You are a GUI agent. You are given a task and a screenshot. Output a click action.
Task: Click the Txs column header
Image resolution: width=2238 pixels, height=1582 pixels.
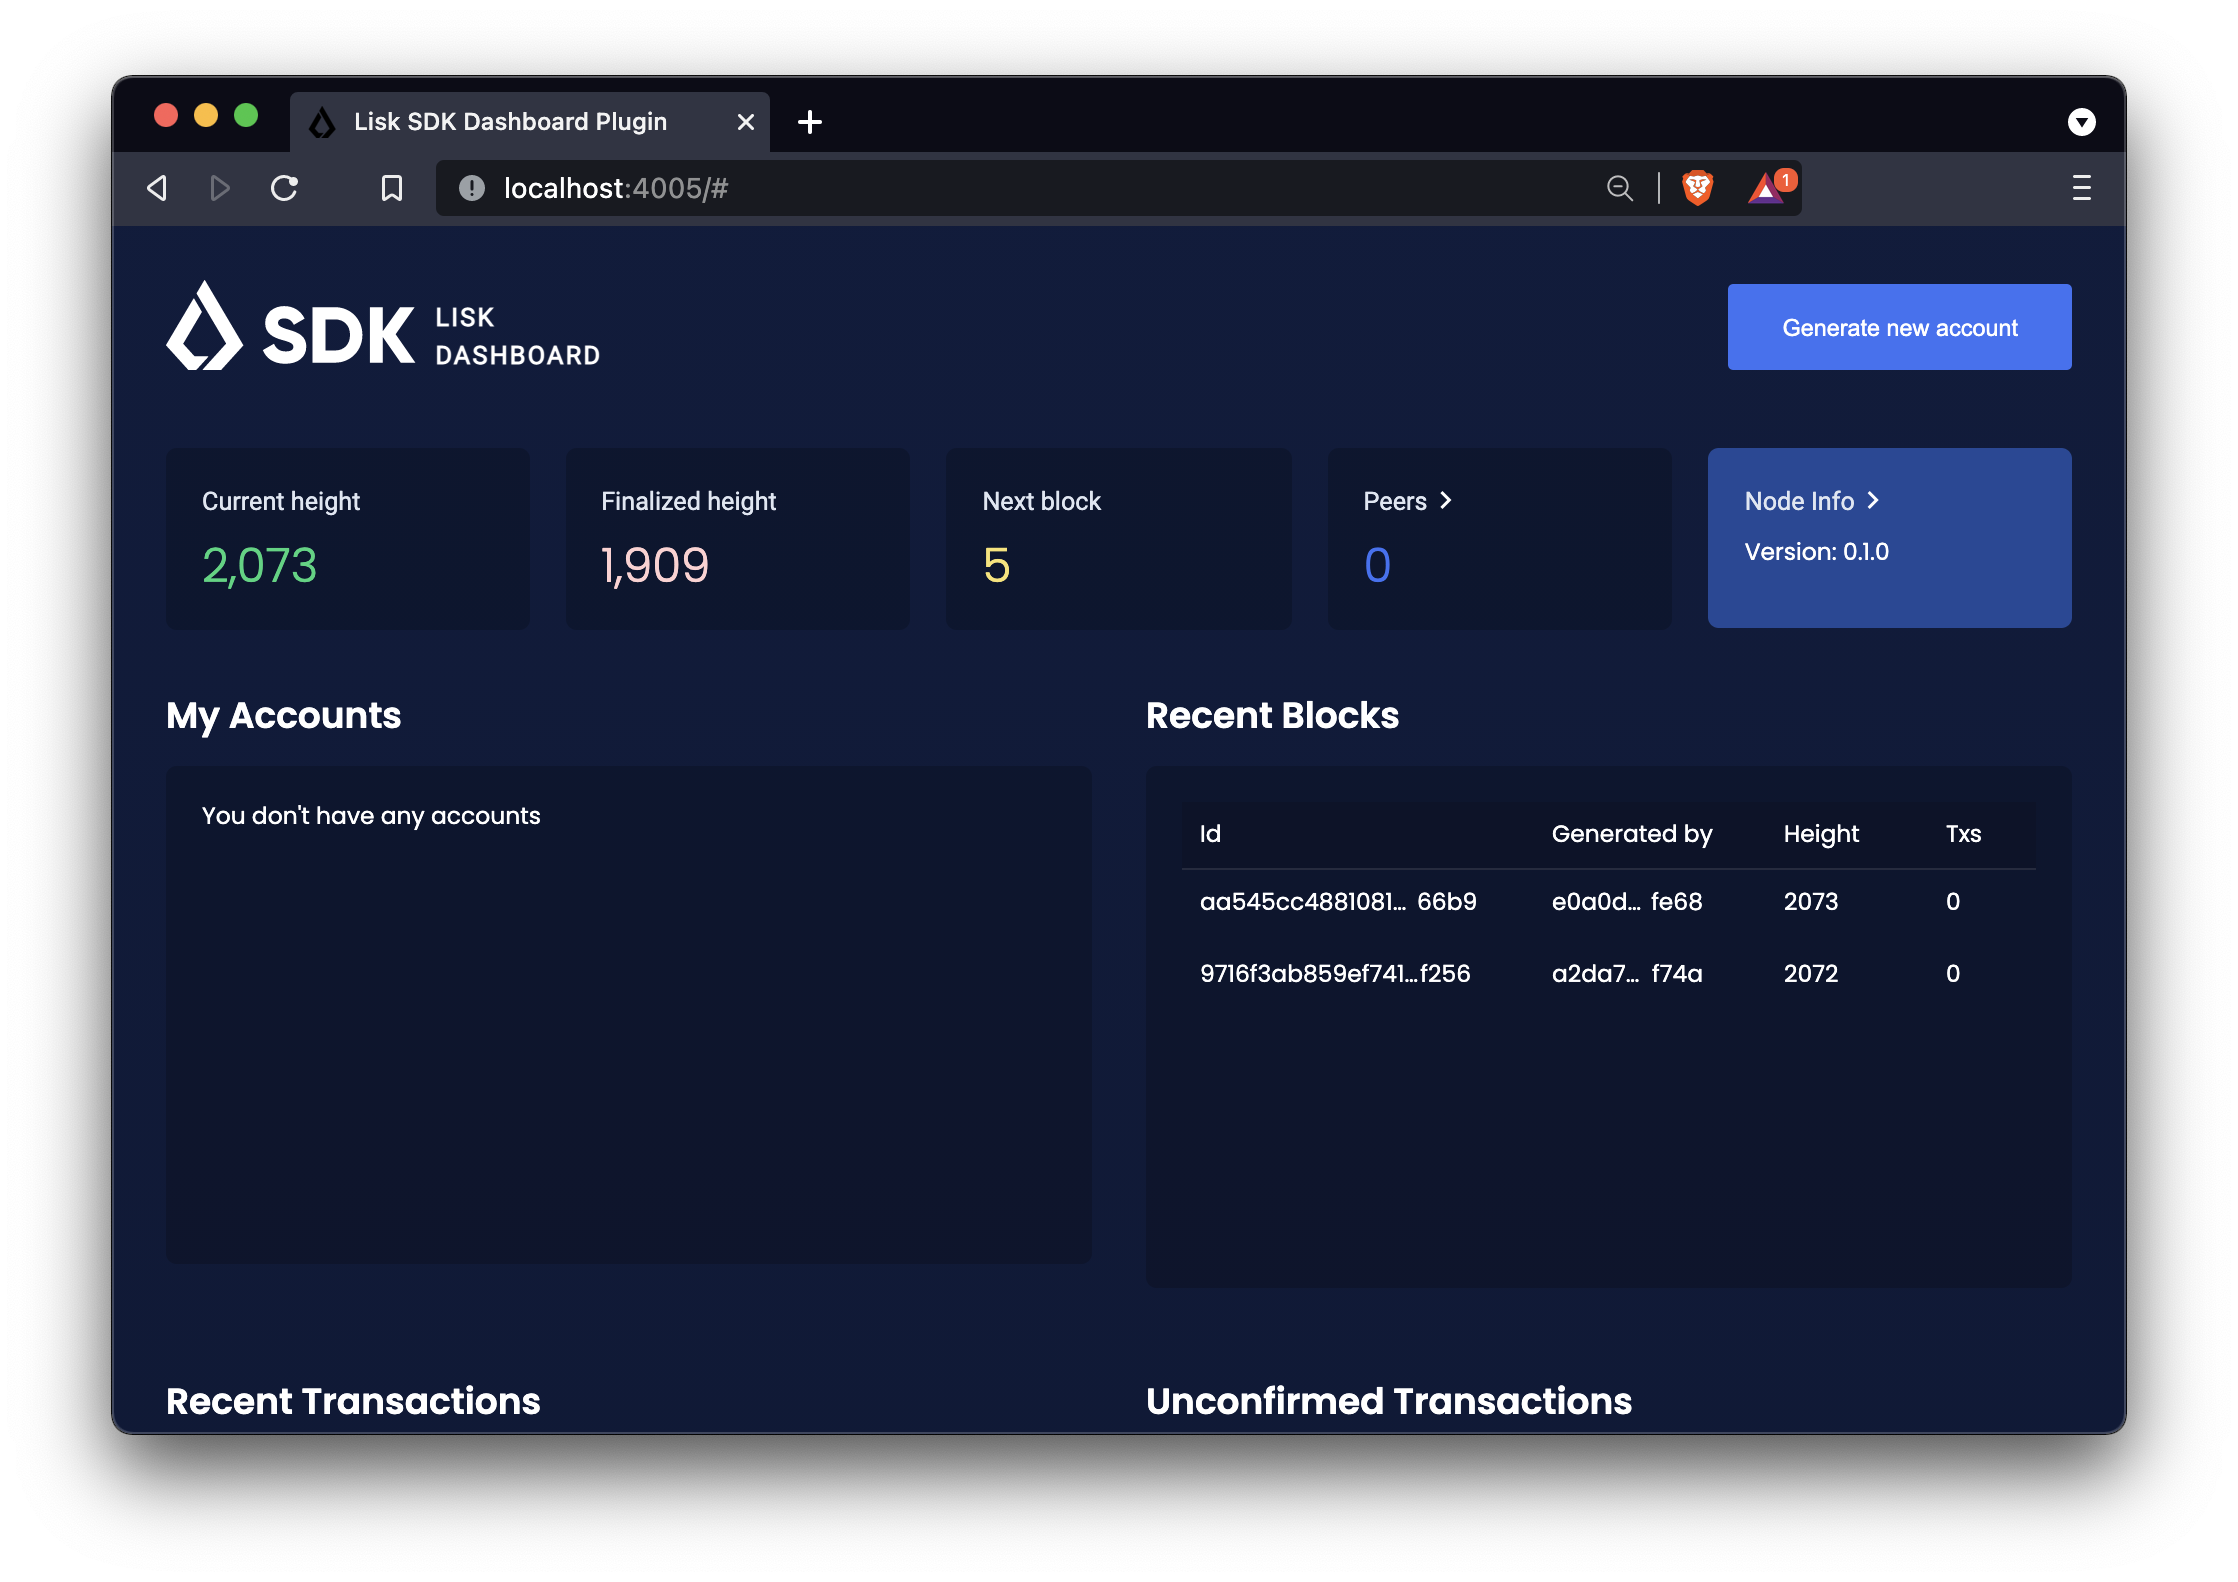[x=1964, y=834]
